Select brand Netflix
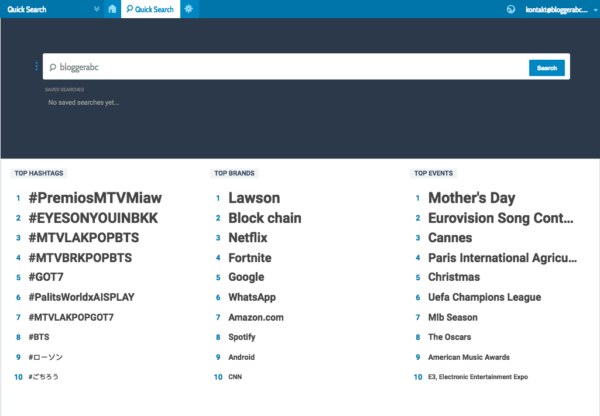This screenshot has height=416, width=600. click(x=248, y=238)
